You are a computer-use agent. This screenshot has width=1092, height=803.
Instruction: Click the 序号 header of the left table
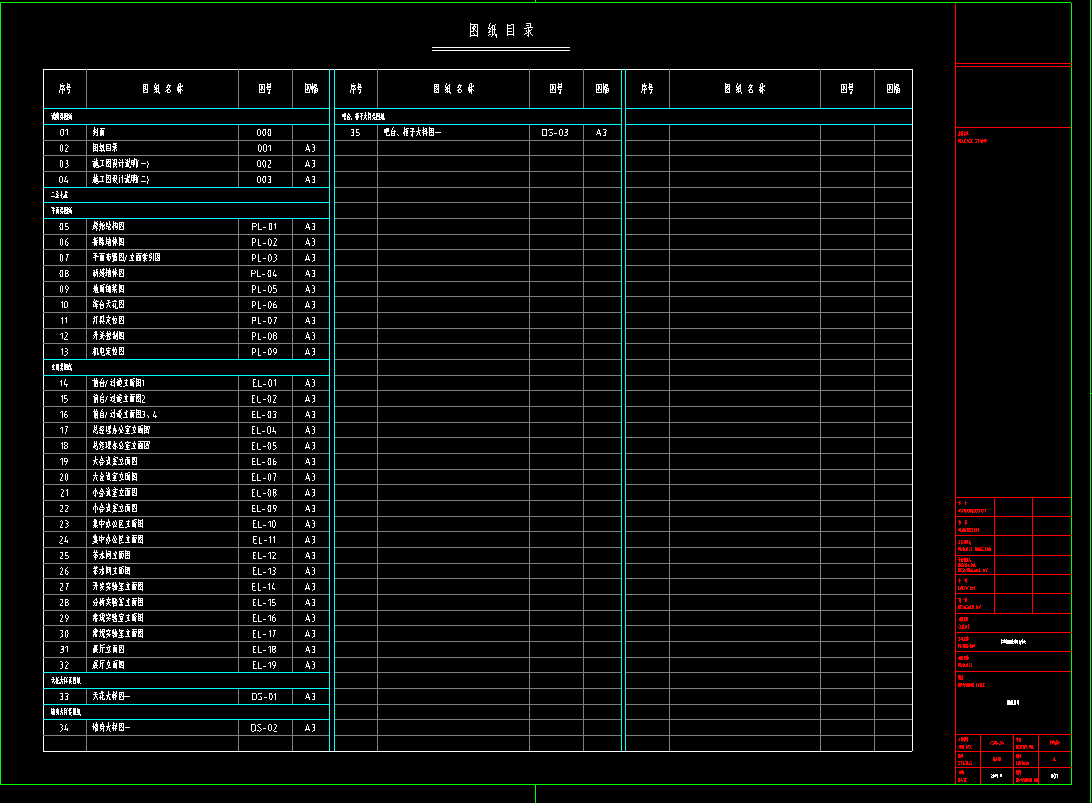pos(64,89)
